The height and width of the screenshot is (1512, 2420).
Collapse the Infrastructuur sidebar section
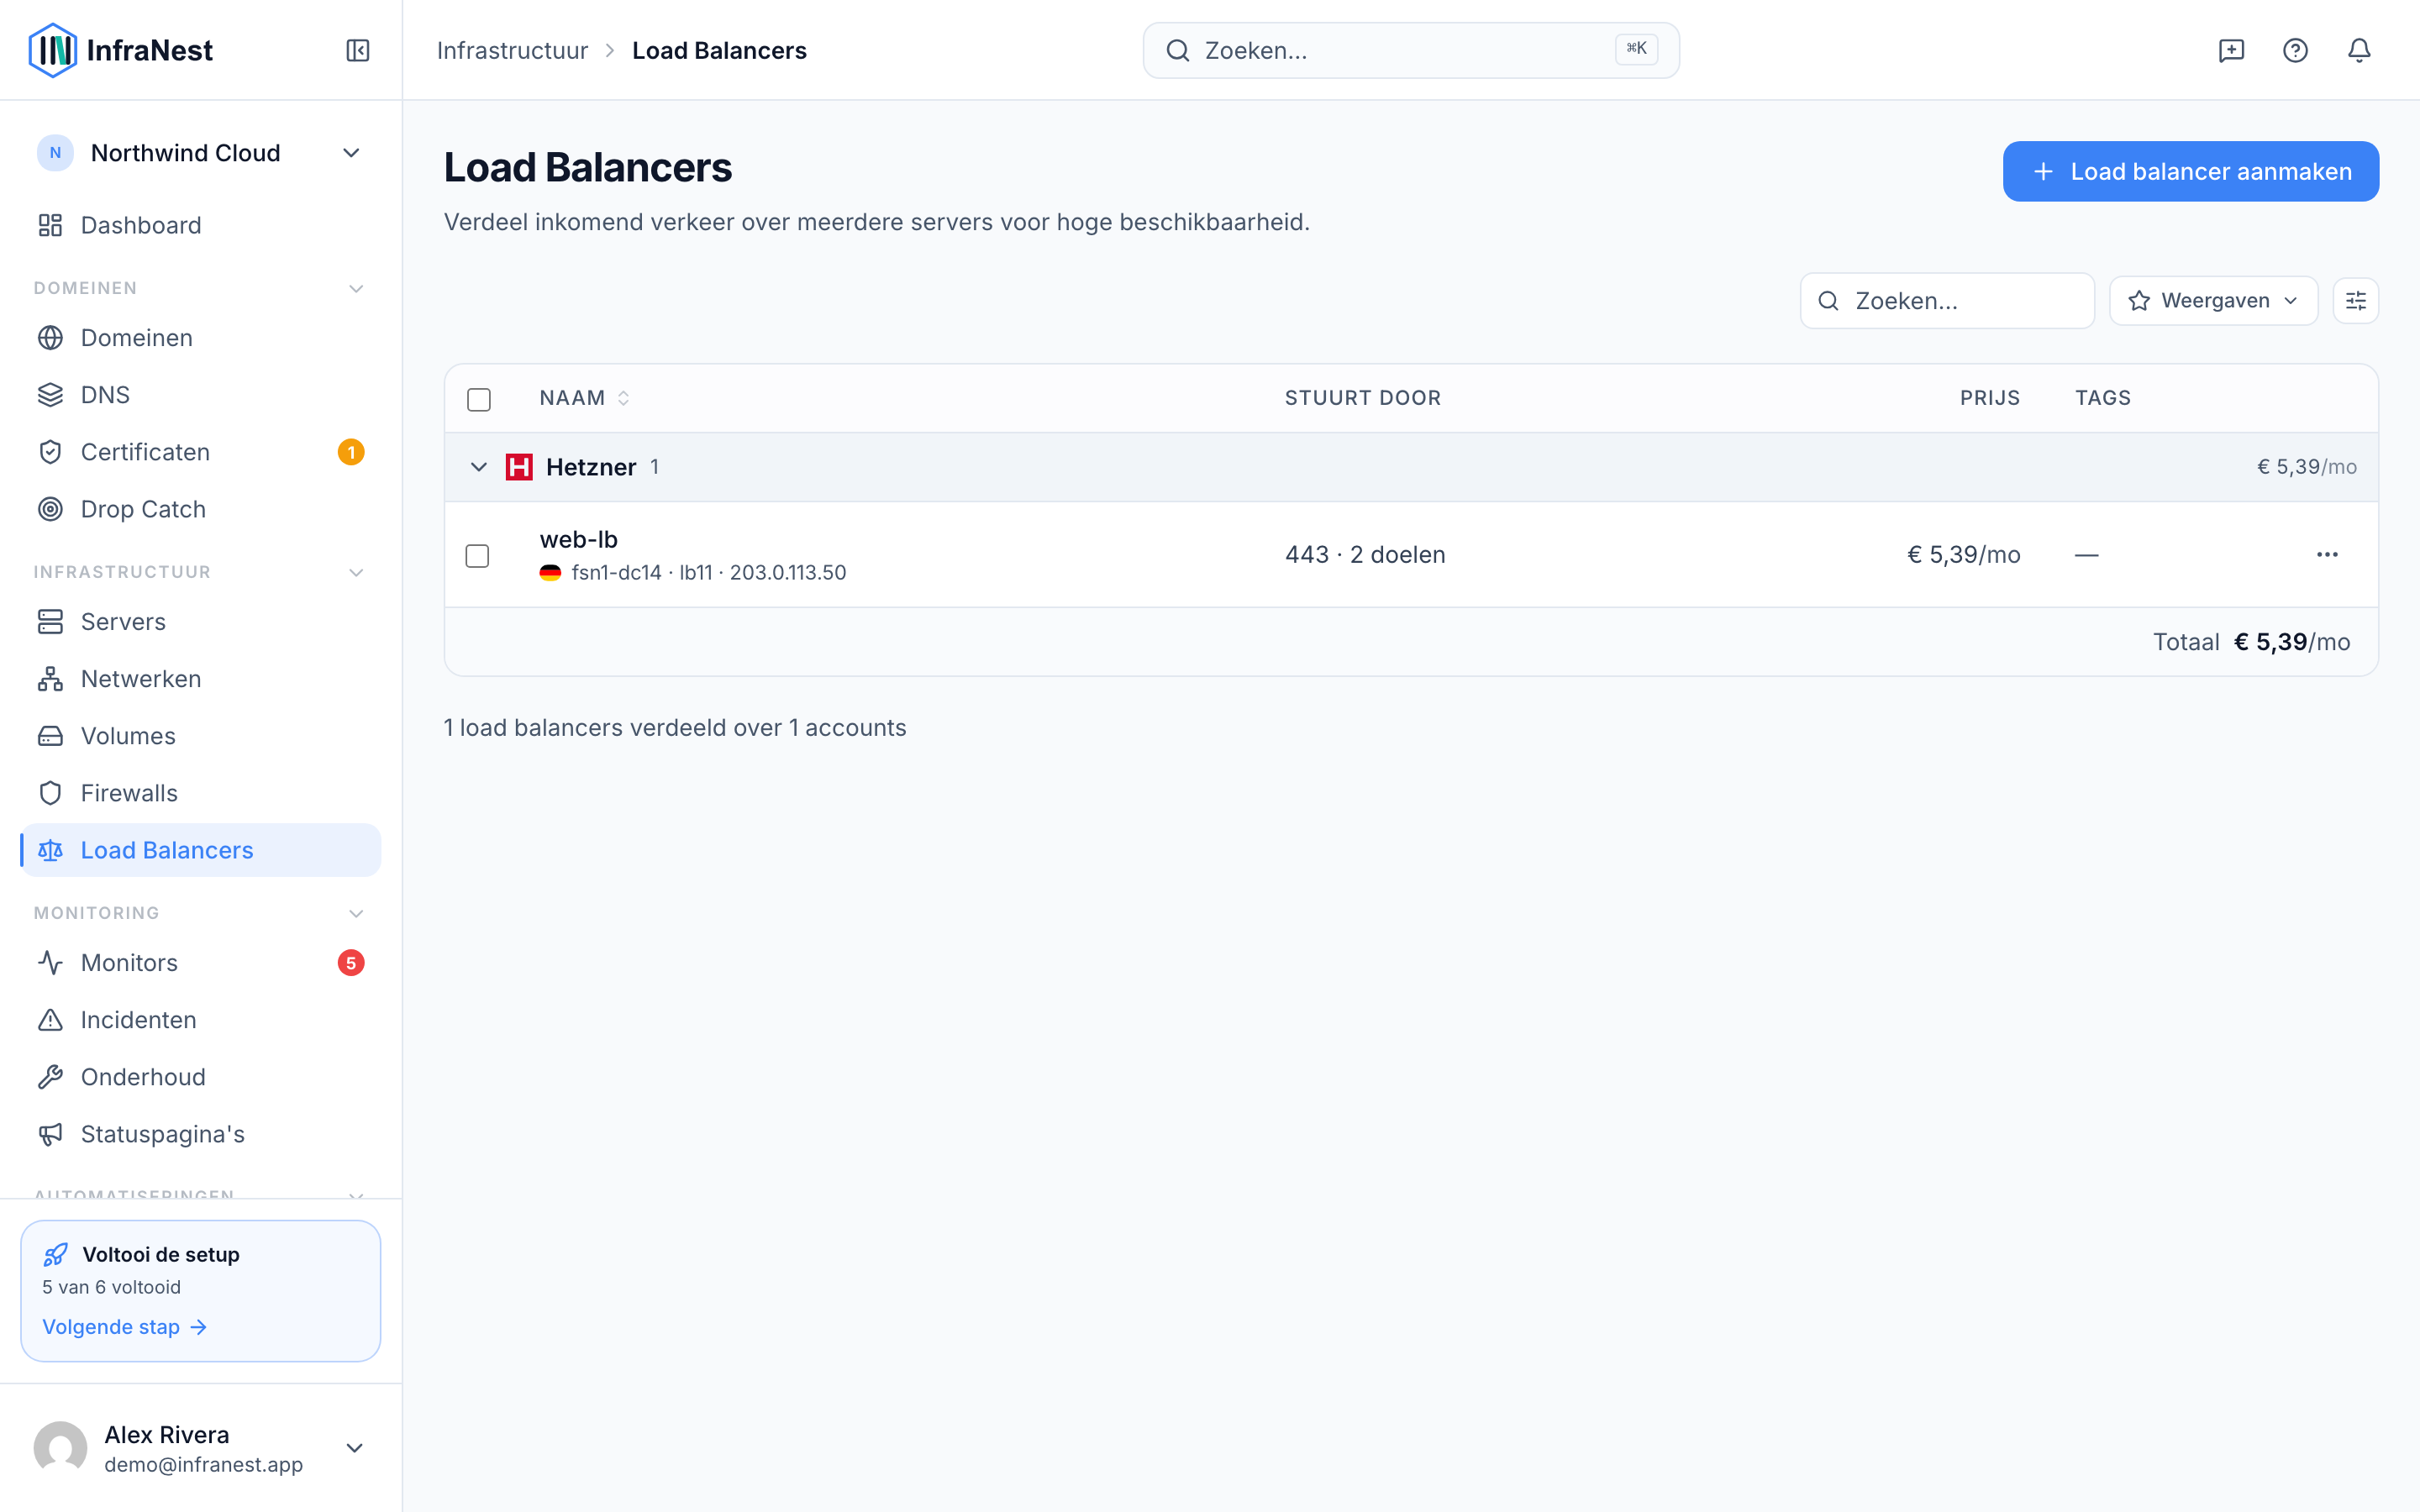point(356,572)
